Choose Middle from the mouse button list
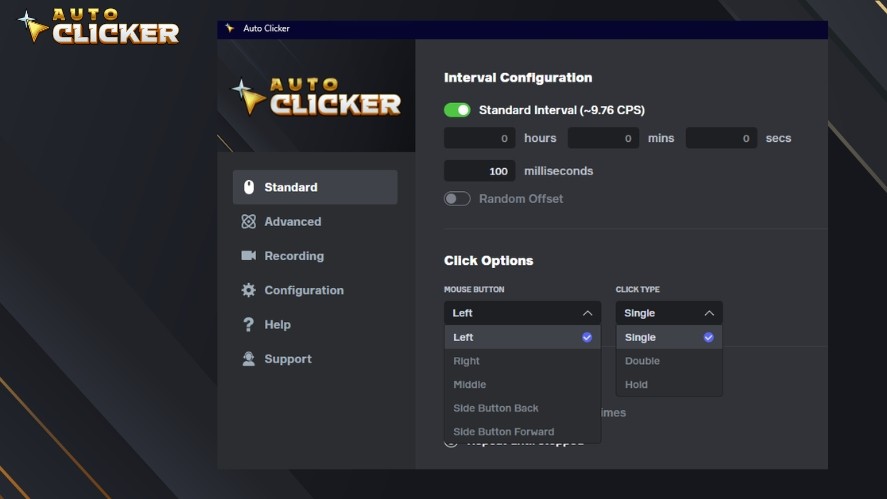 click(522, 384)
